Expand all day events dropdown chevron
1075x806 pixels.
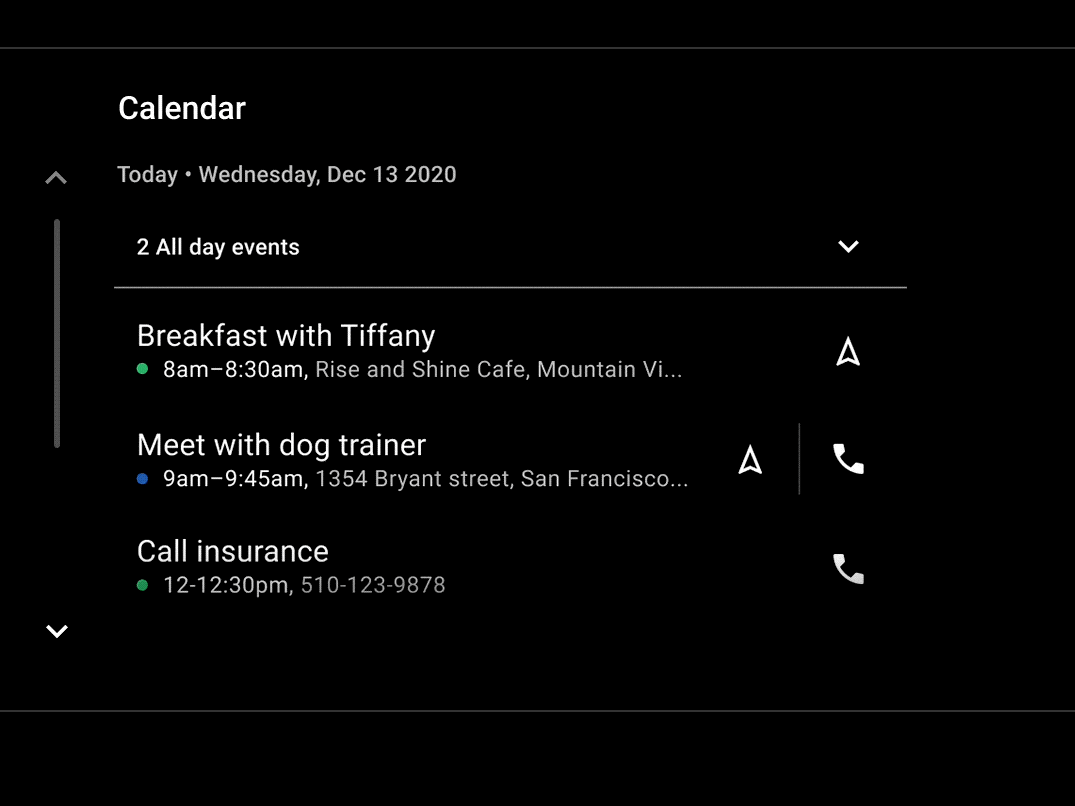pos(848,247)
